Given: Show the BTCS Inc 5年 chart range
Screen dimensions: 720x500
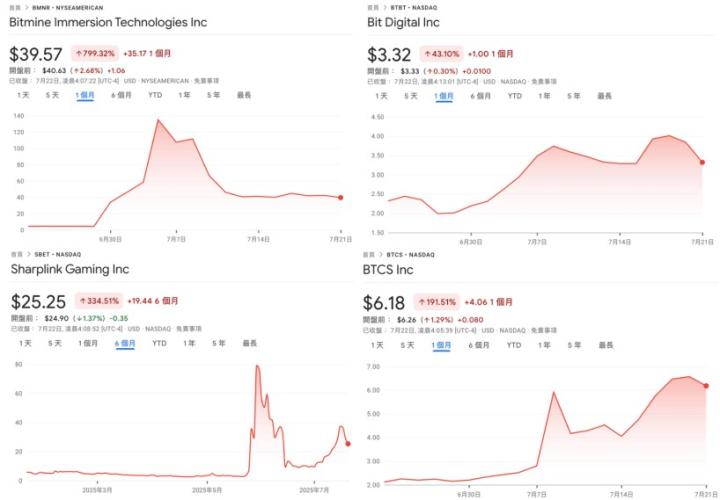Looking at the screenshot, I should click(x=574, y=345).
